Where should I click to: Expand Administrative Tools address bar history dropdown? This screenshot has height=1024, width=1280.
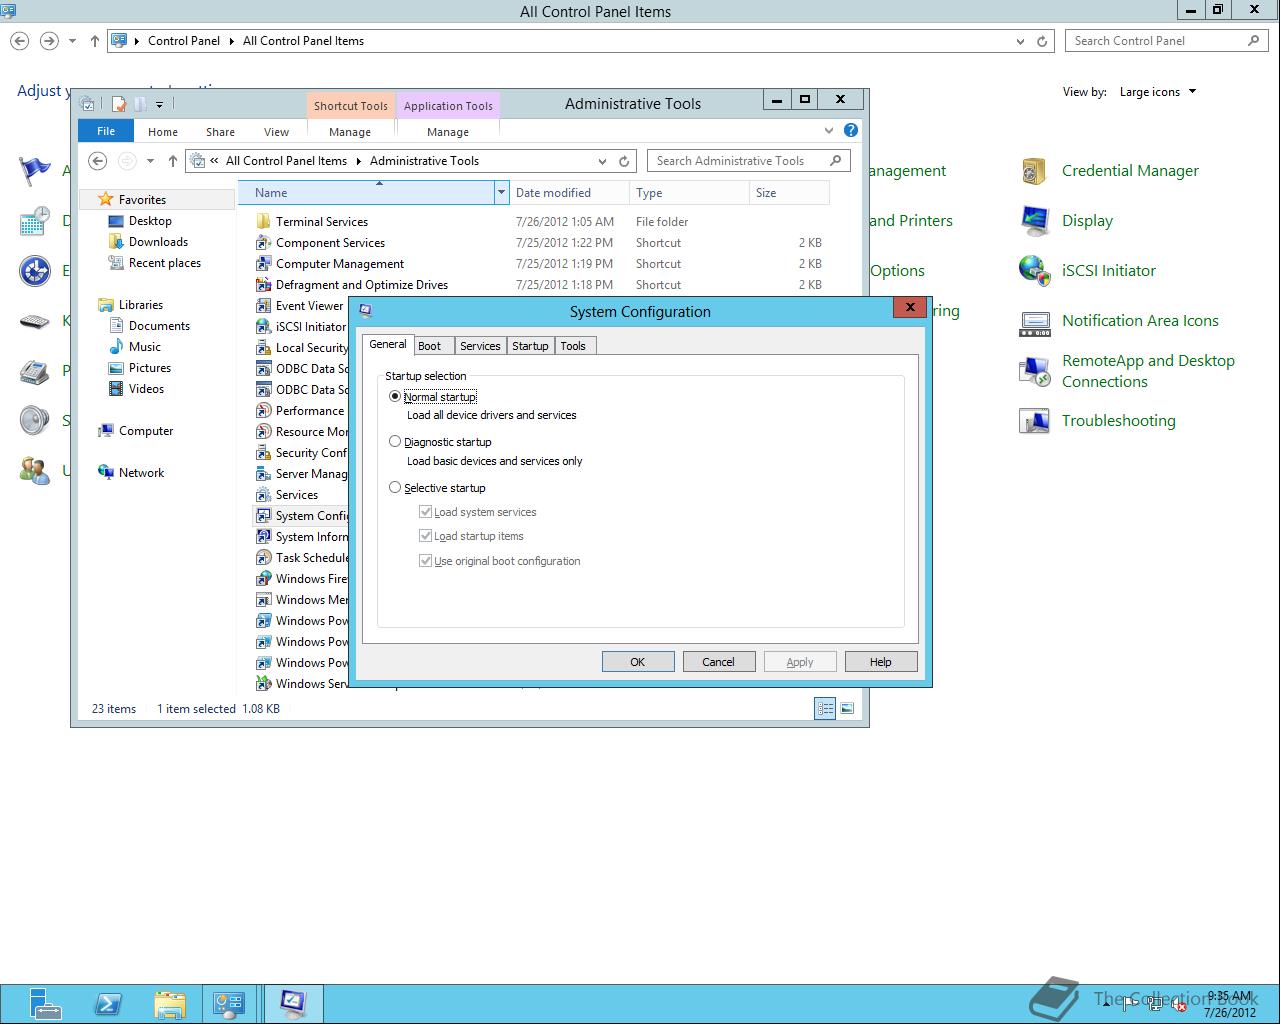(602, 161)
